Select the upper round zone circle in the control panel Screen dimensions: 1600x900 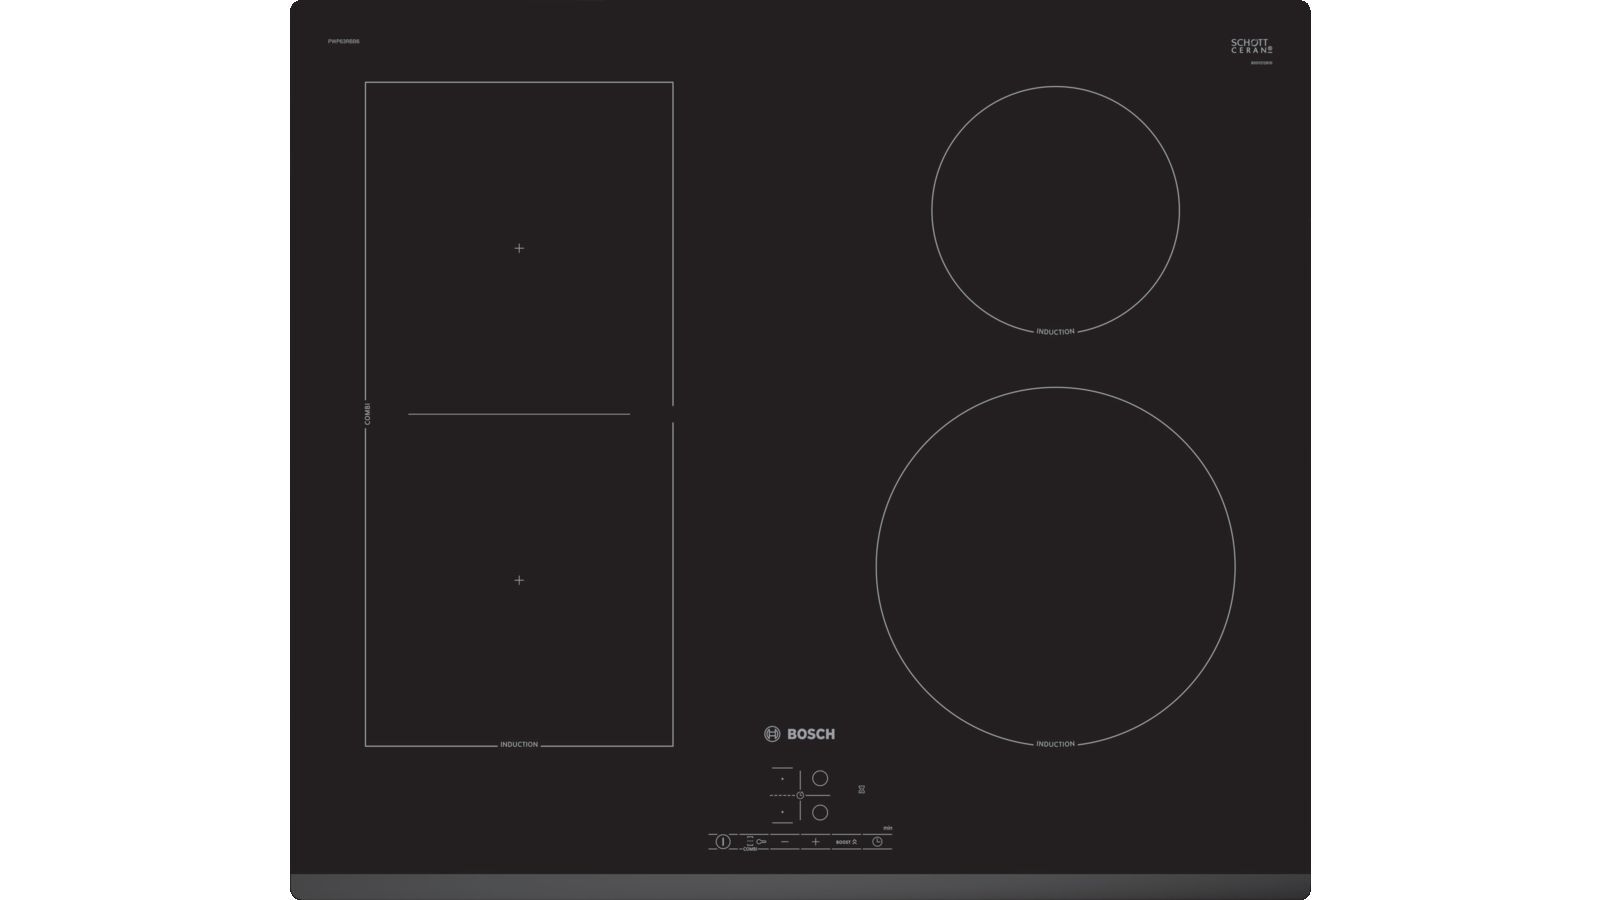pos(820,778)
